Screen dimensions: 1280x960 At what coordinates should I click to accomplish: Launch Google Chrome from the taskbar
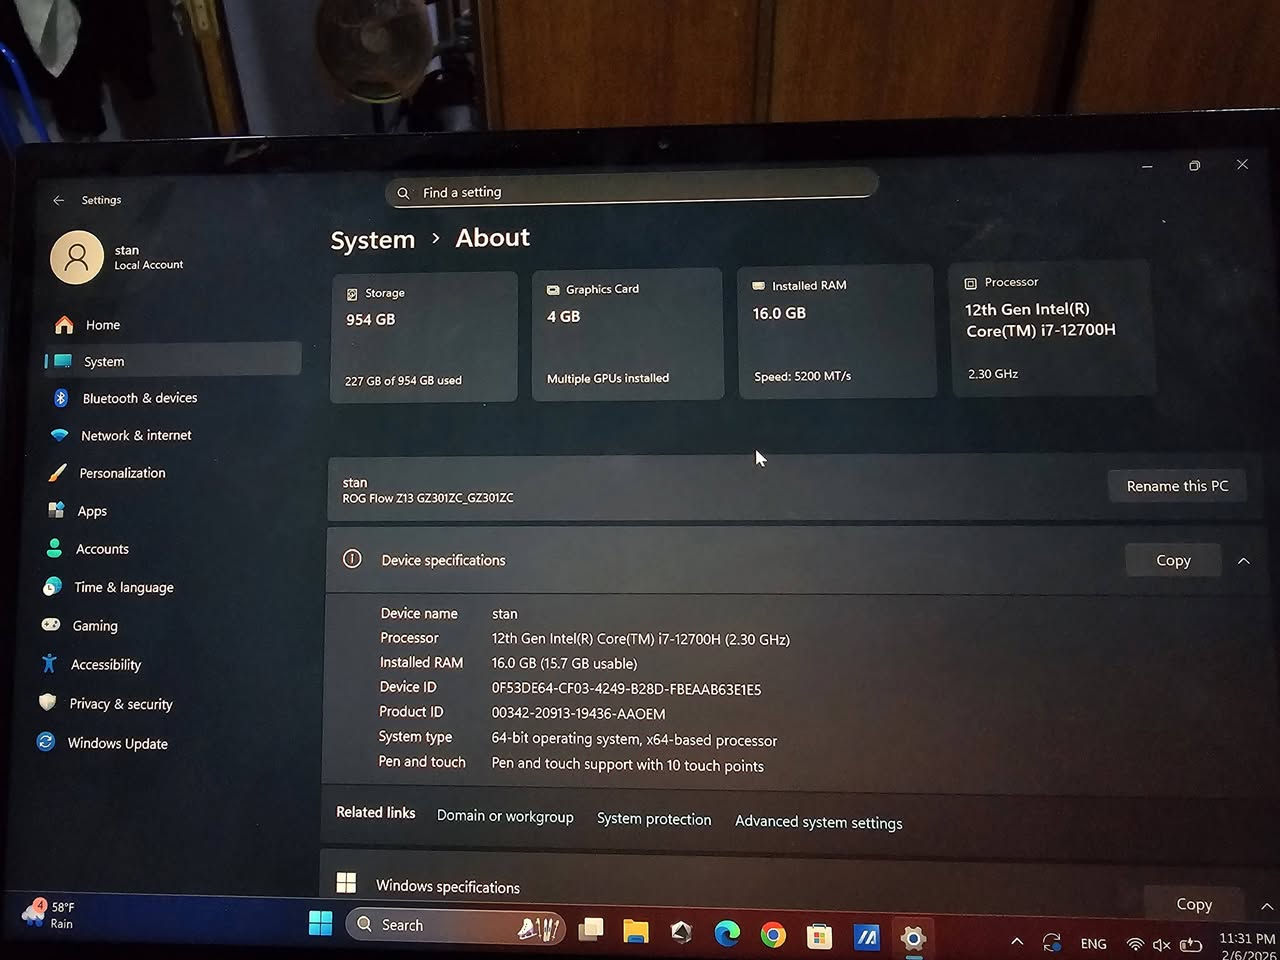773,933
